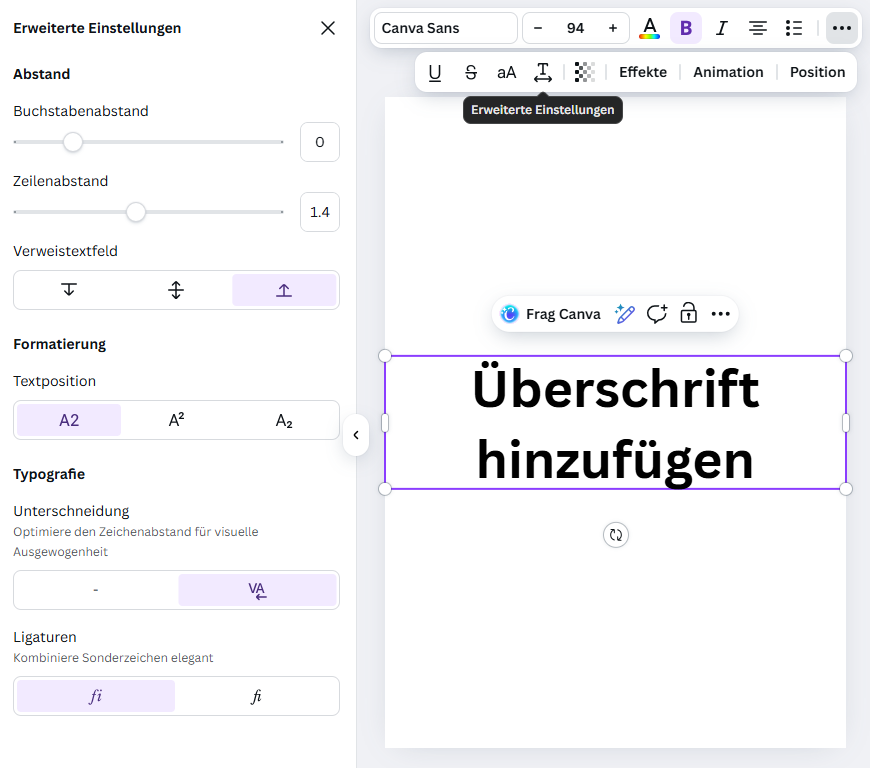Open the Effekte menu
The height and width of the screenshot is (768, 870).
[642, 72]
